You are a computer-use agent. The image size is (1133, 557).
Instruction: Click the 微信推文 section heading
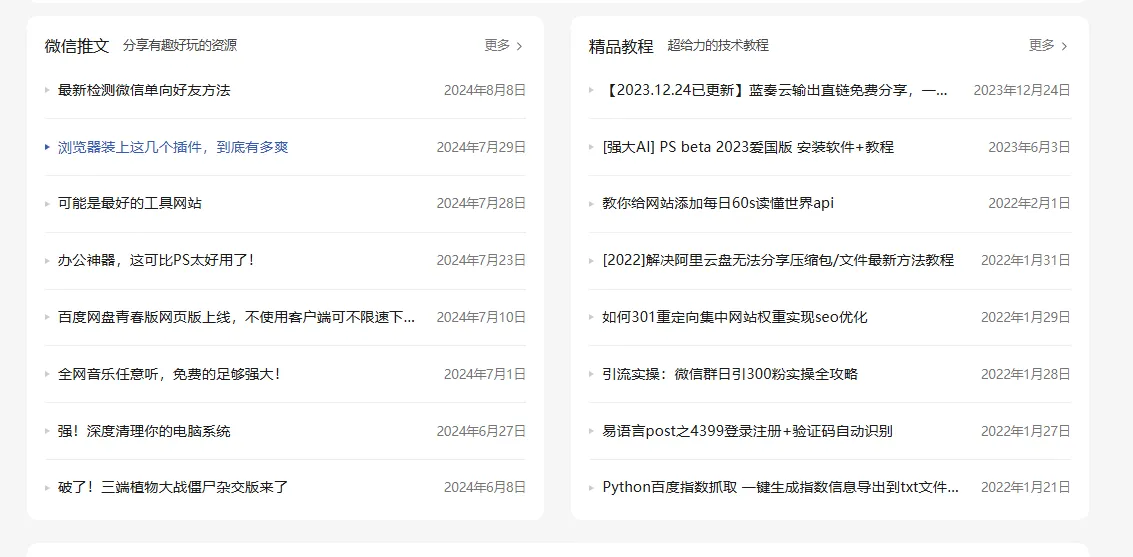click(77, 46)
